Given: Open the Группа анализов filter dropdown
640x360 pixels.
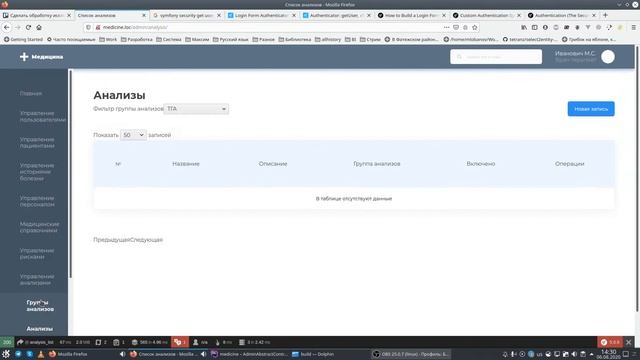Looking at the screenshot, I should click(196, 109).
